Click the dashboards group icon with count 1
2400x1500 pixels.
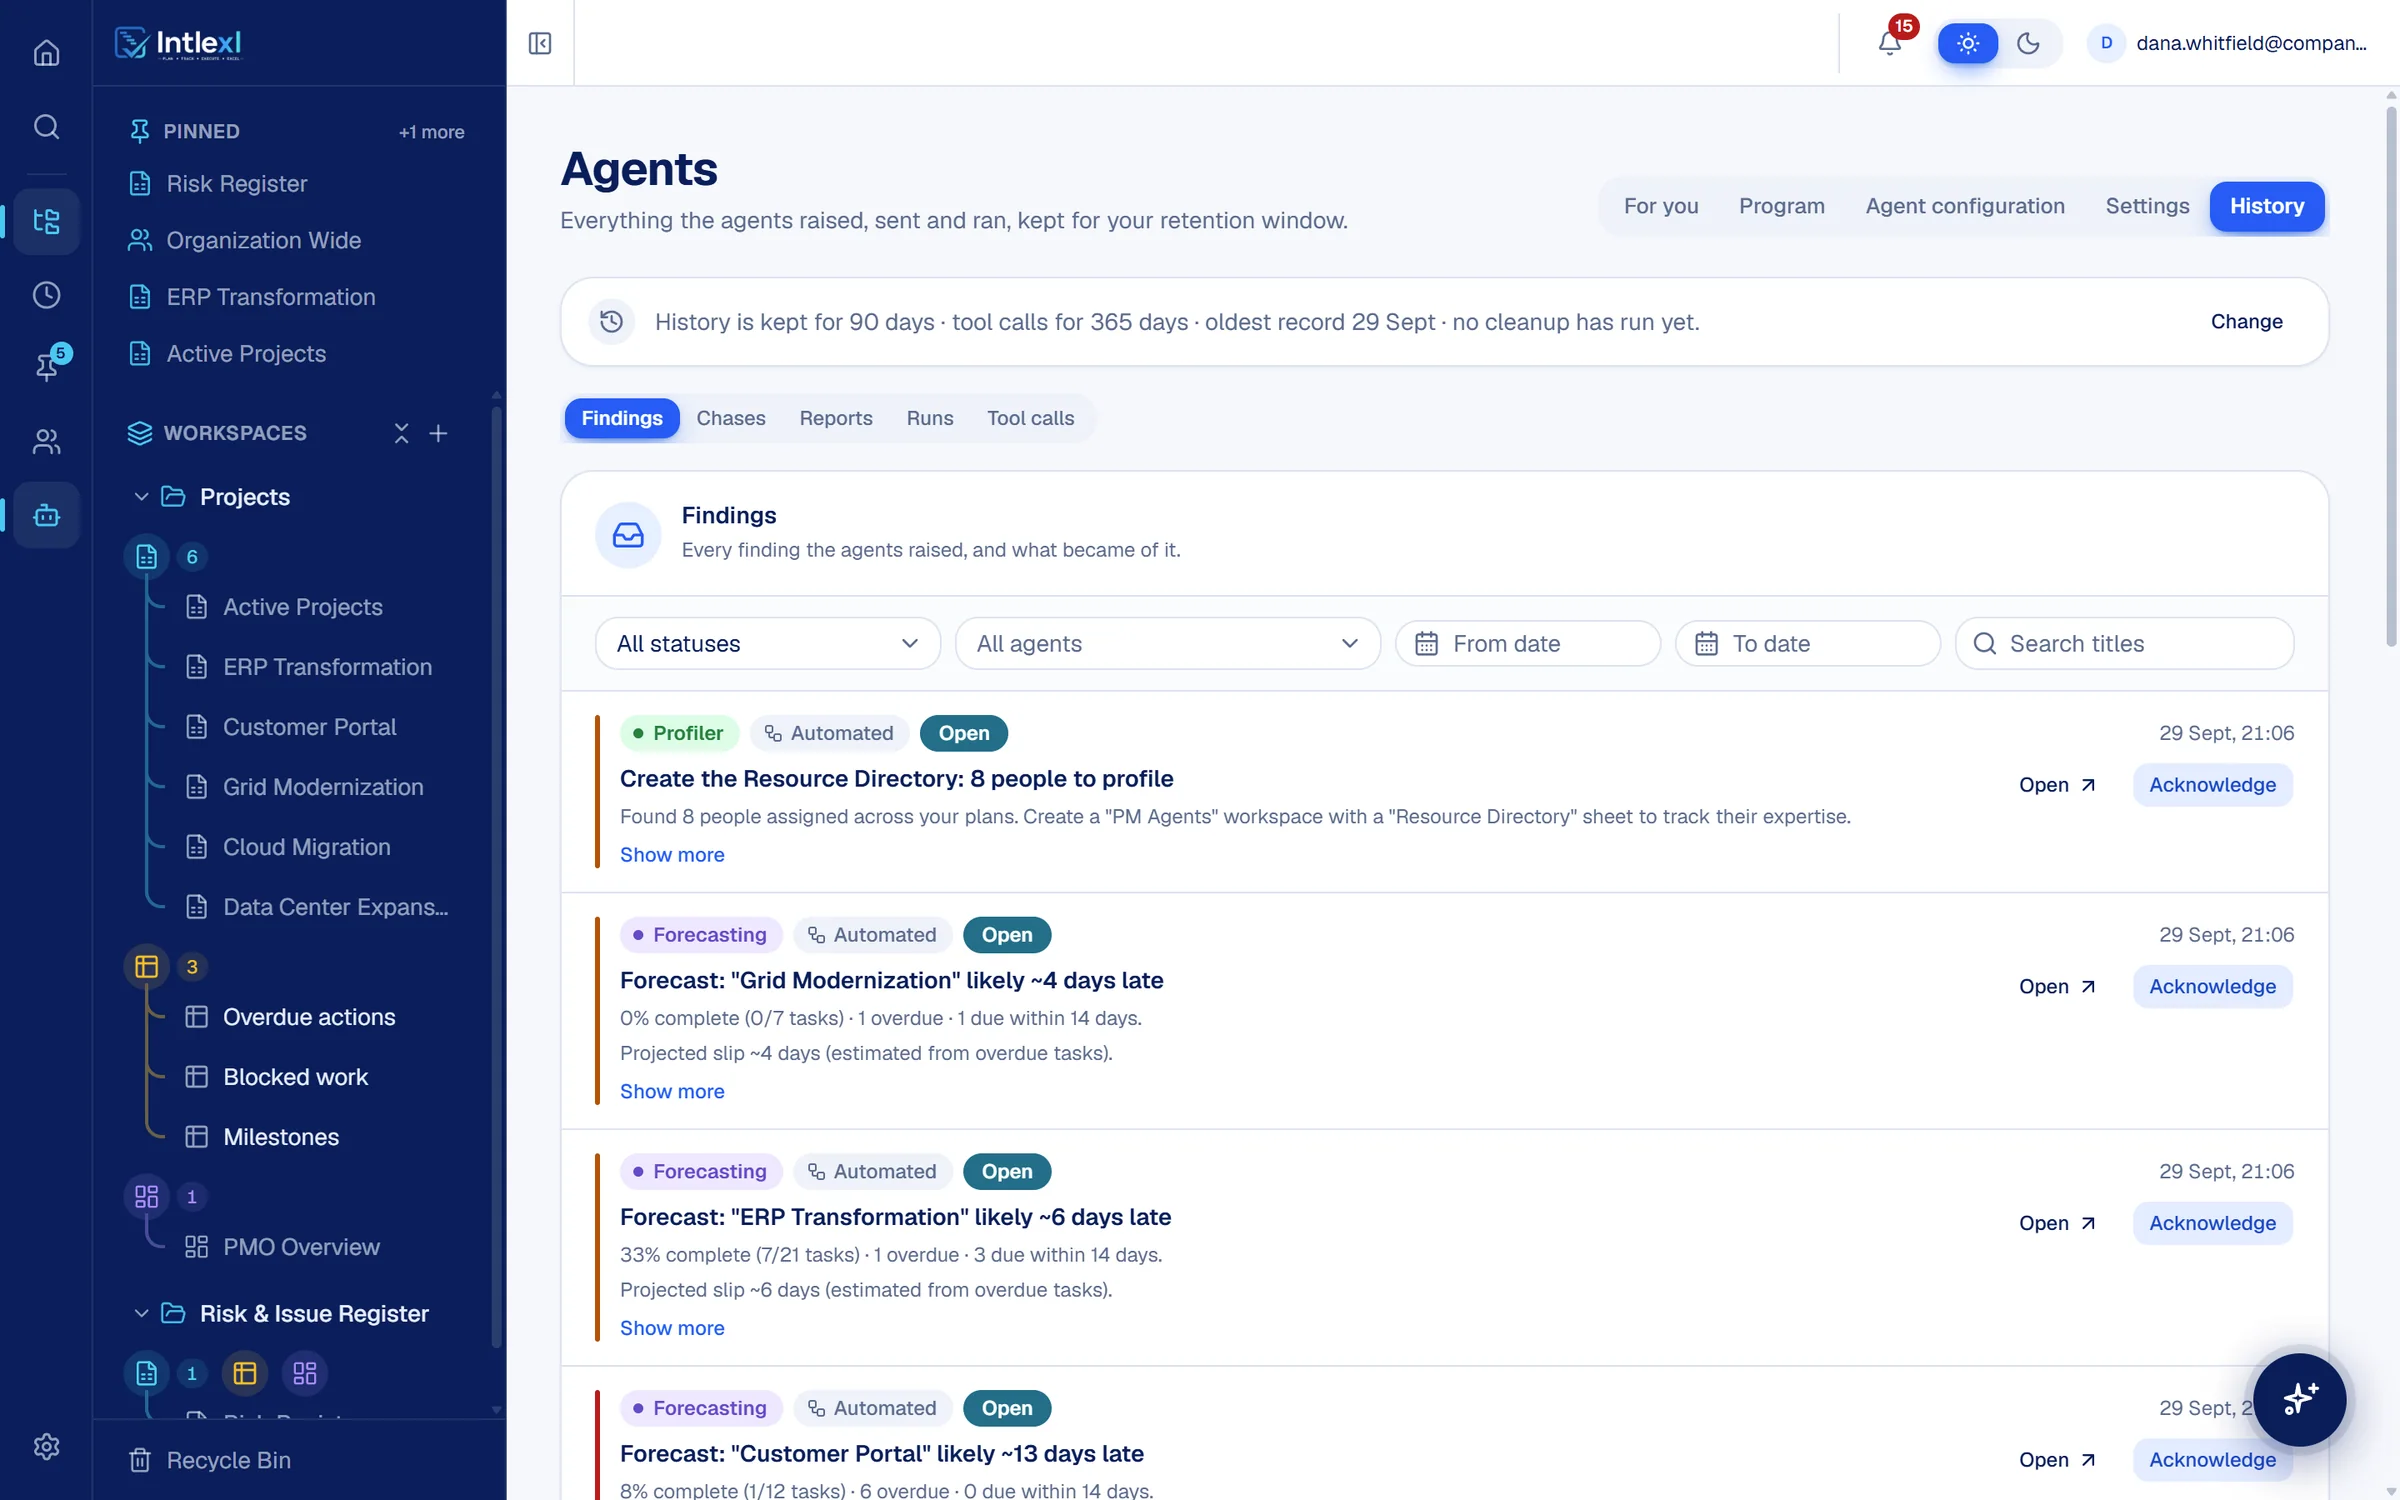click(146, 1197)
